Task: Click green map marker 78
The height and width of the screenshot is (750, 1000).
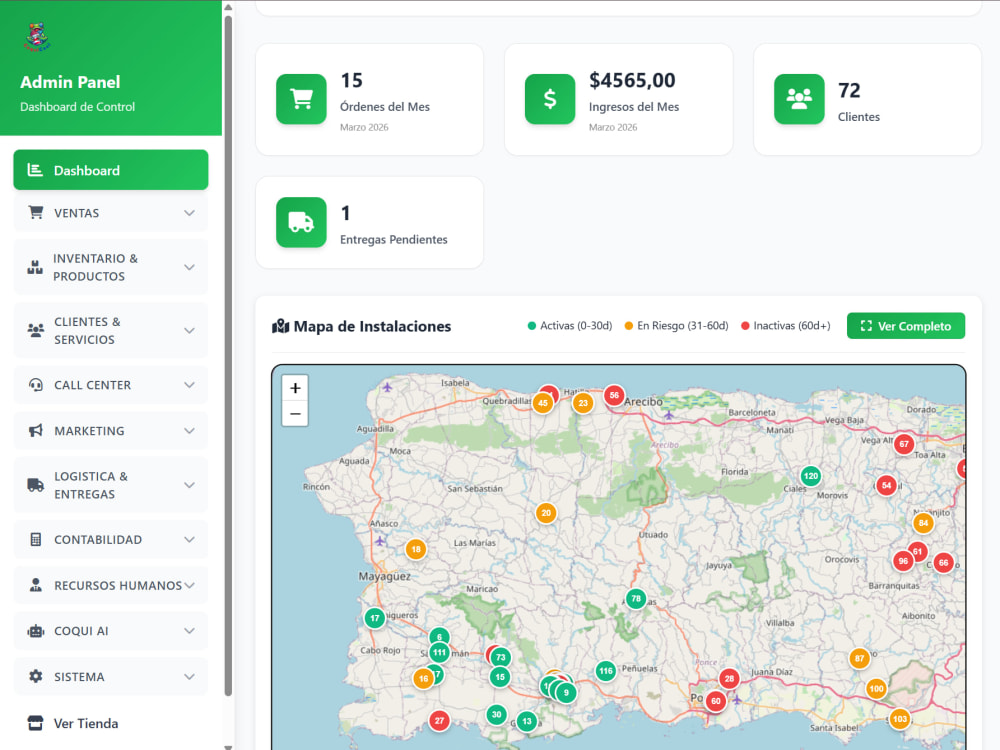Action: click(636, 599)
